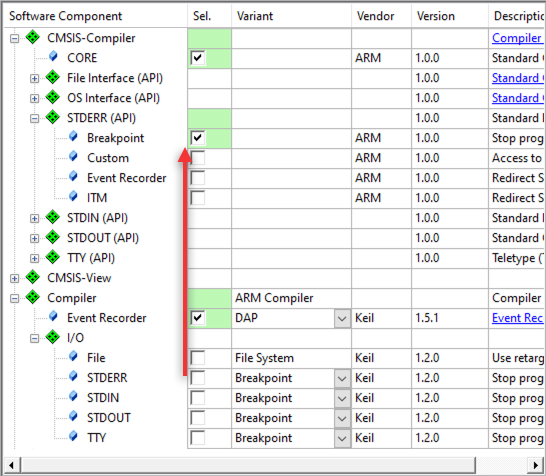Click the blue gem icon beside Breakpoint under STDERR (API)

73,136
